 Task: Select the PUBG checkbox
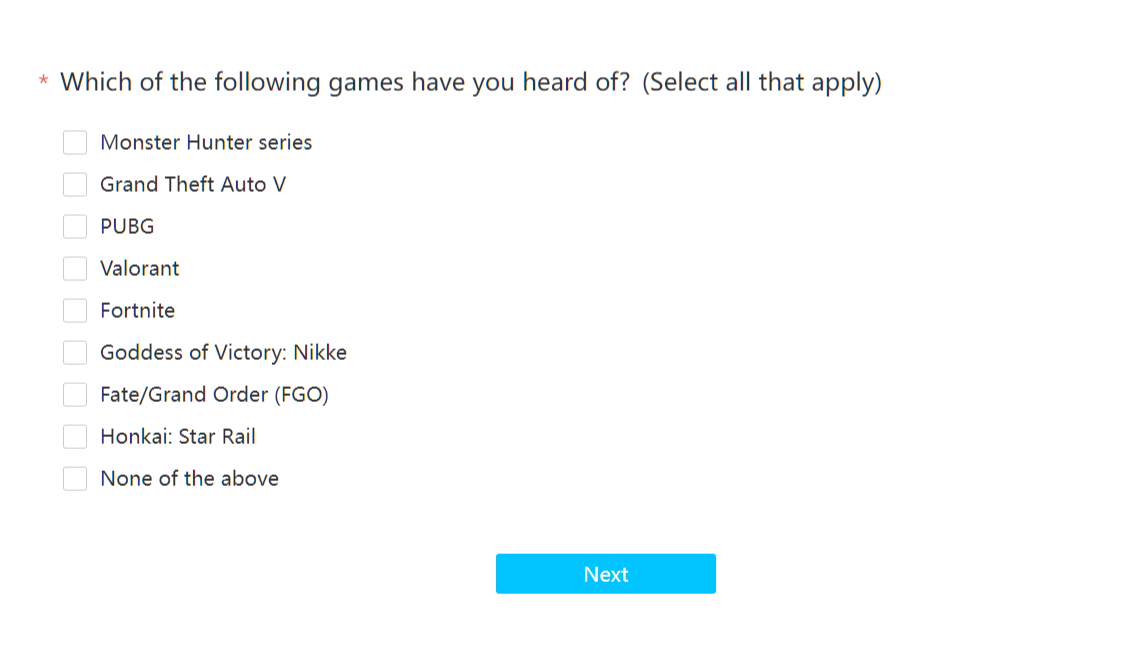point(75,226)
